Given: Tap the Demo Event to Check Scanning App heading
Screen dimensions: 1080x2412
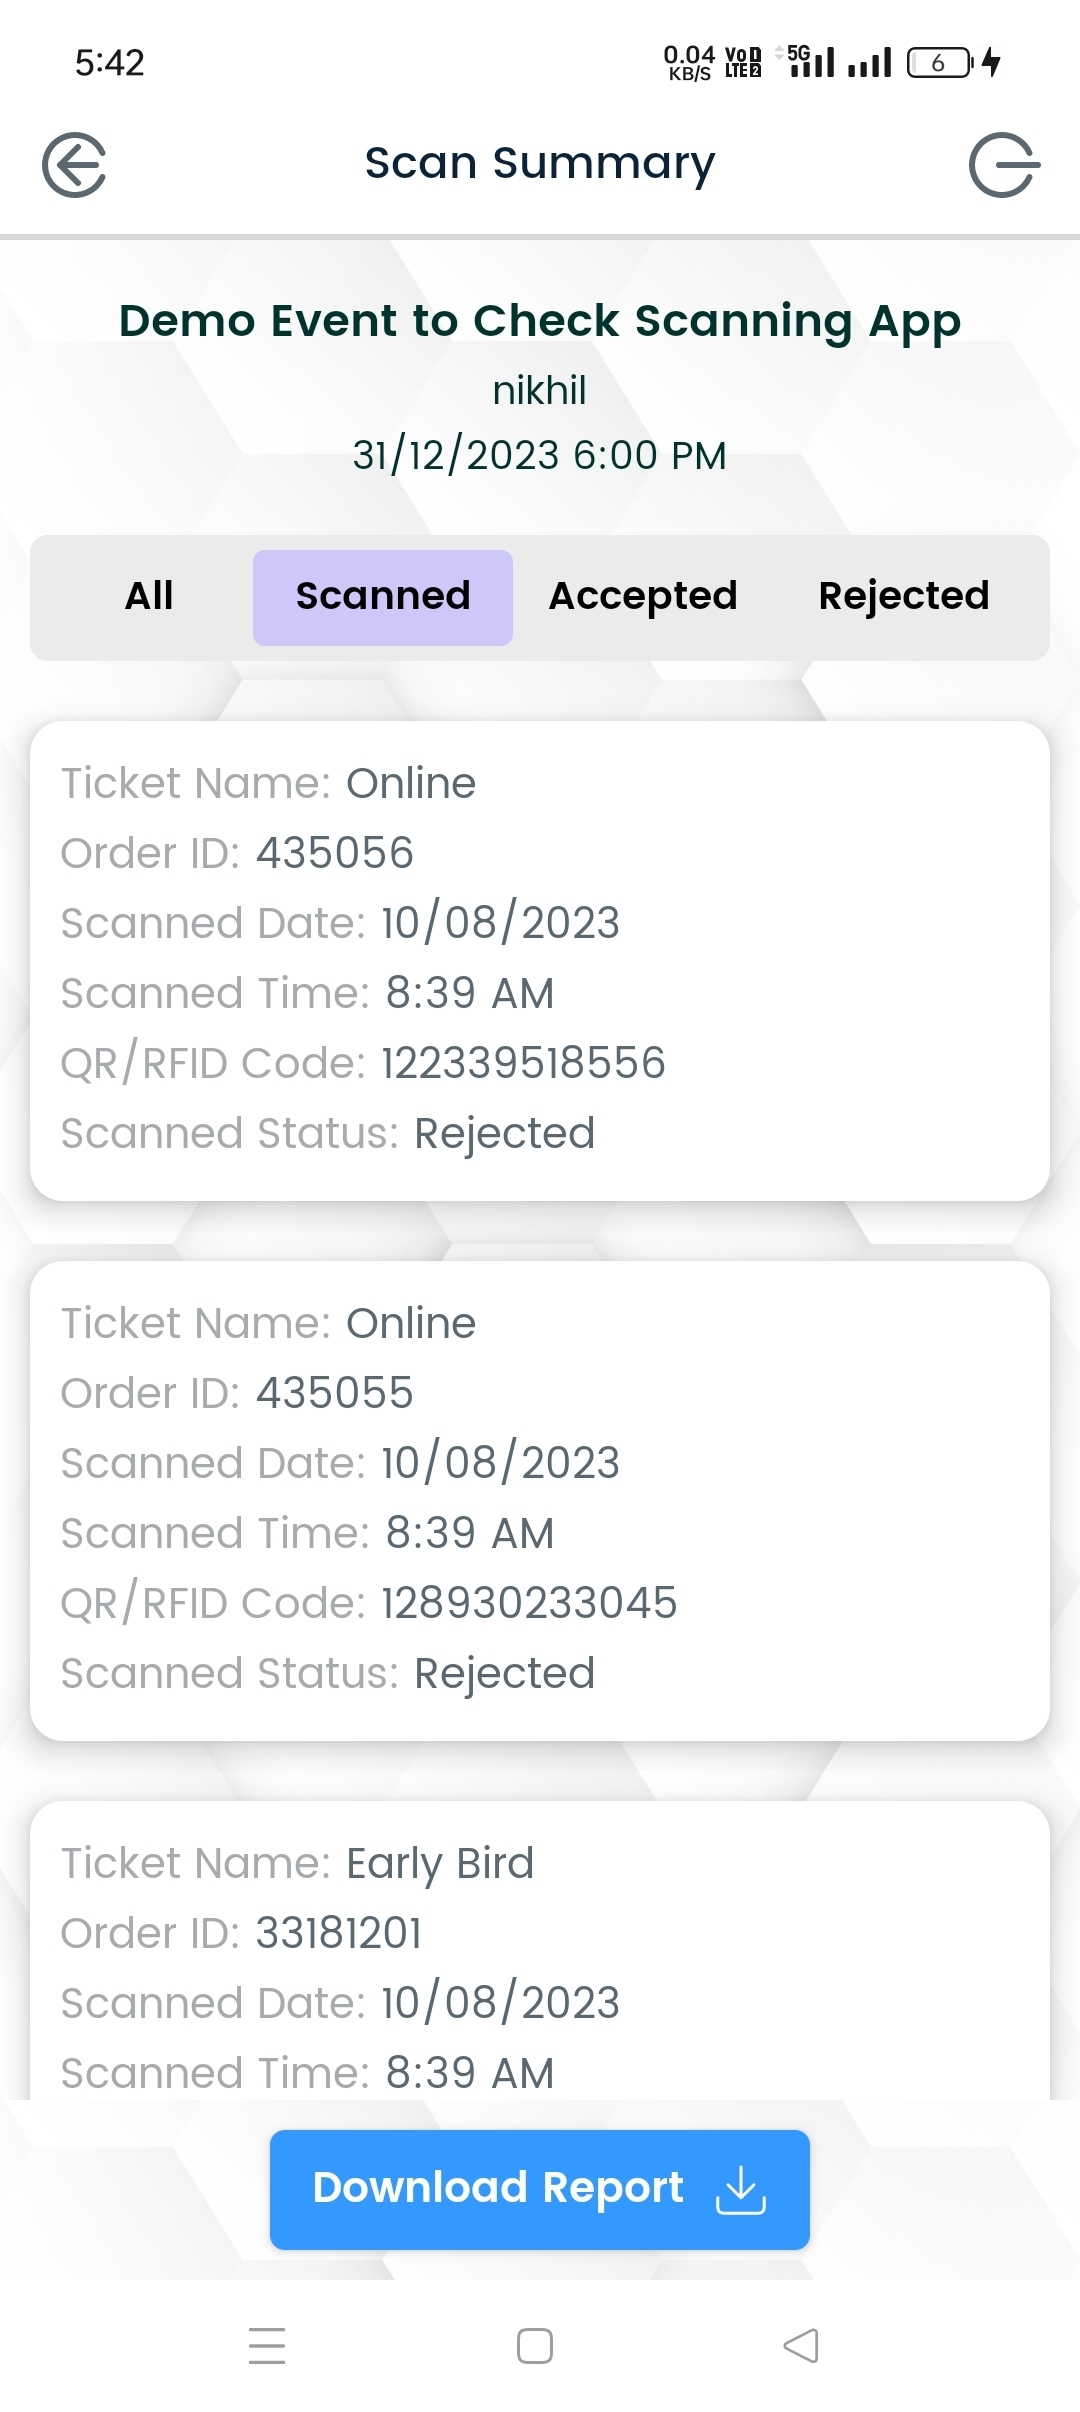Looking at the screenshot, I should (x=540, y=321).
